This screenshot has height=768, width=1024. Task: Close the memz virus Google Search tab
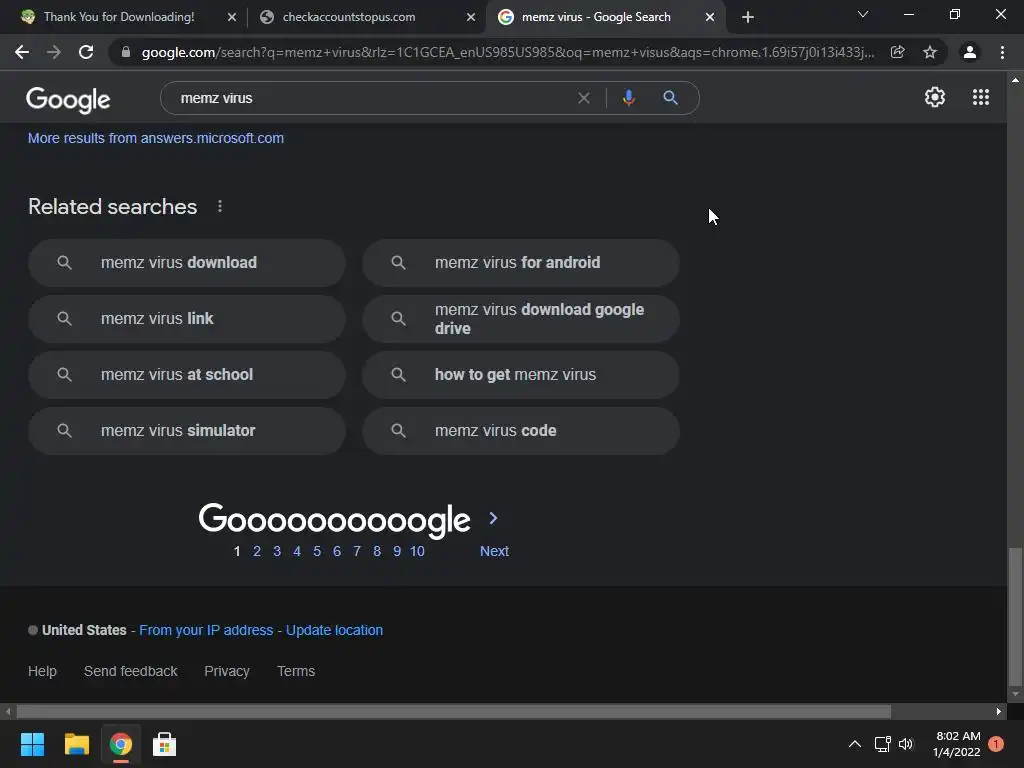click(710, 17)
